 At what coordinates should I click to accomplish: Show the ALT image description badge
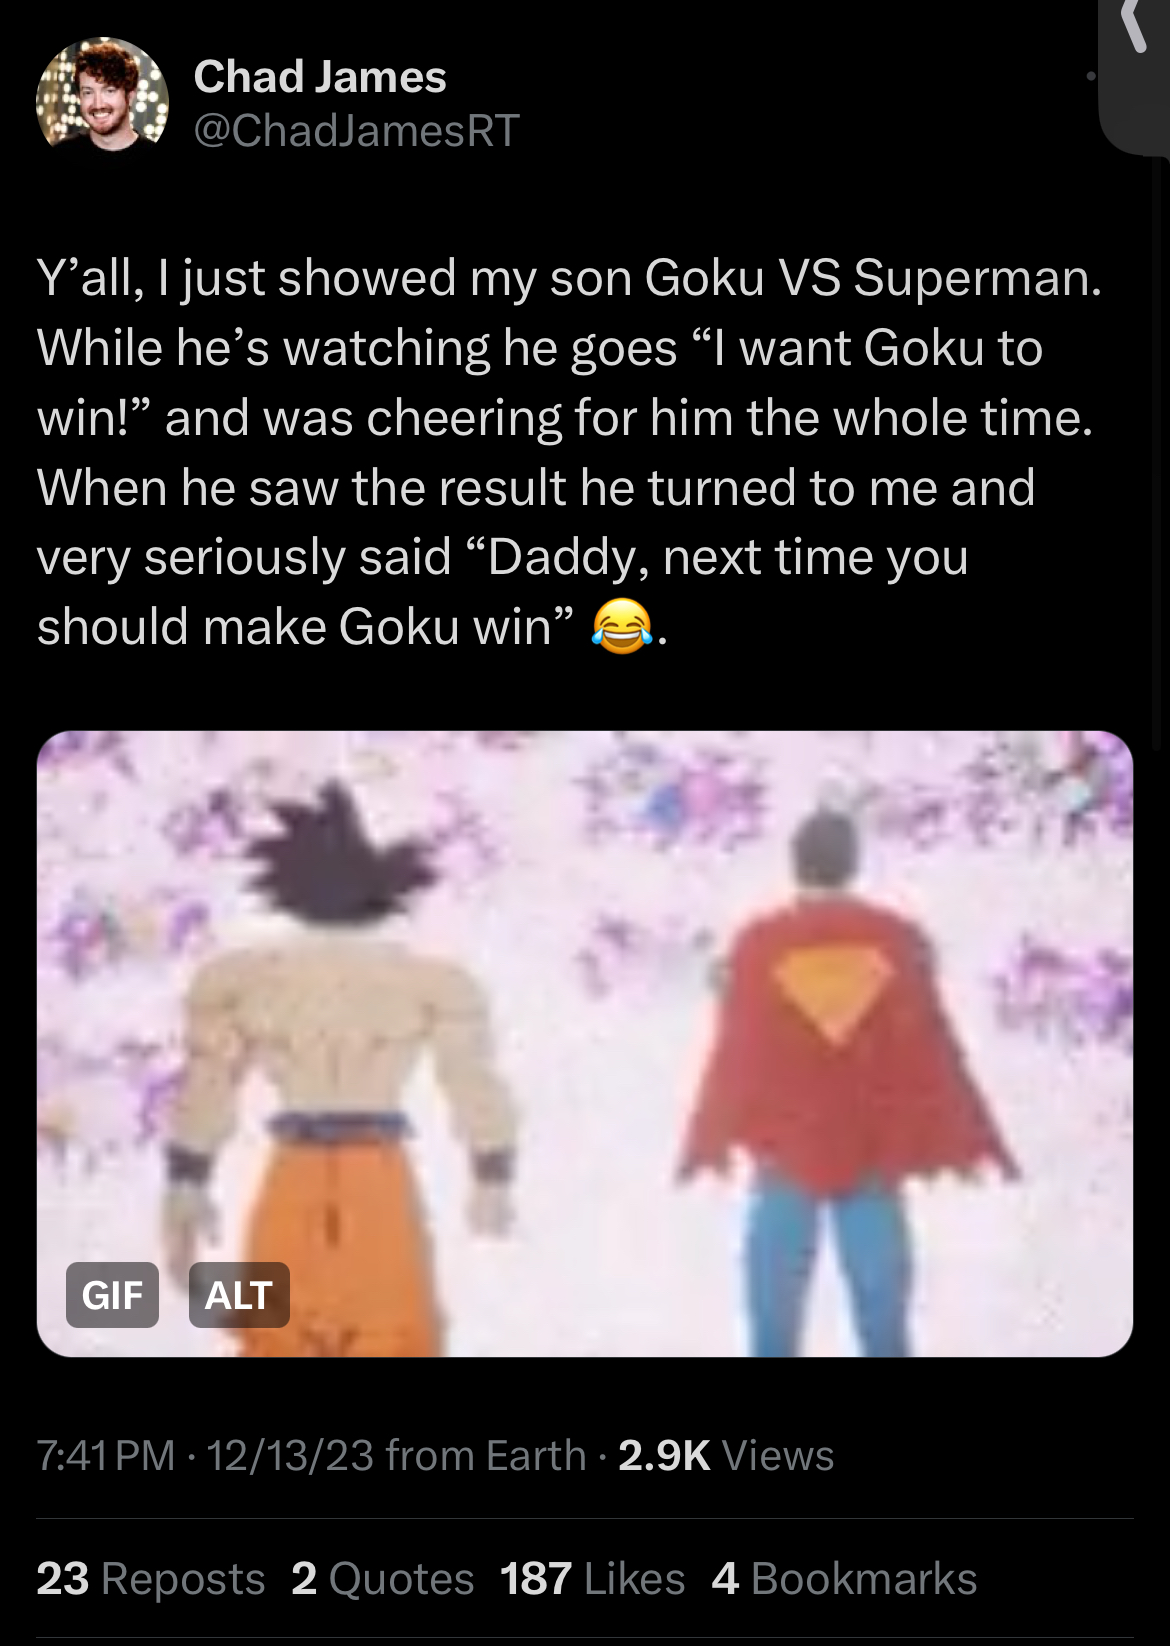(239, 1294)
